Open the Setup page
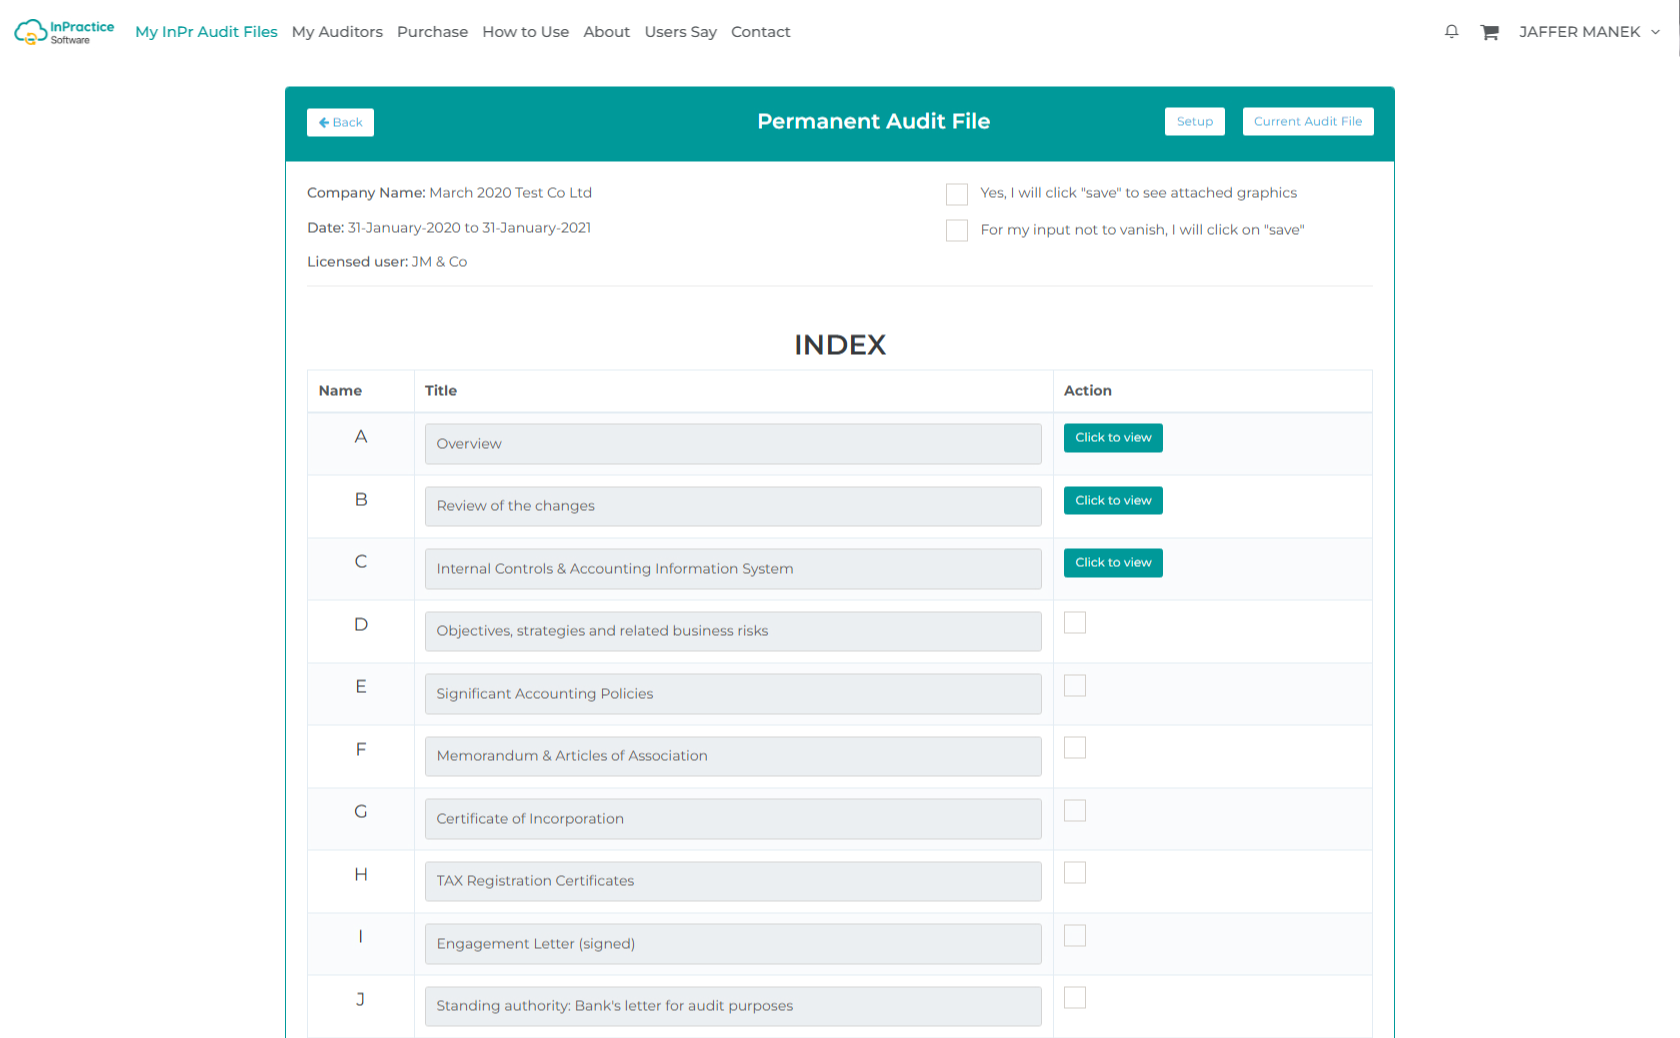Image resolution: width=1680 pixels, height=1038 pixels. click(x=1194, y=121)
